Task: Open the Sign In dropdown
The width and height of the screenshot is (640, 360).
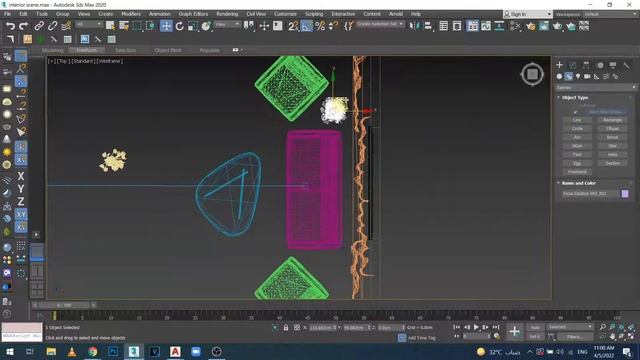Action: tap(528, 14)
